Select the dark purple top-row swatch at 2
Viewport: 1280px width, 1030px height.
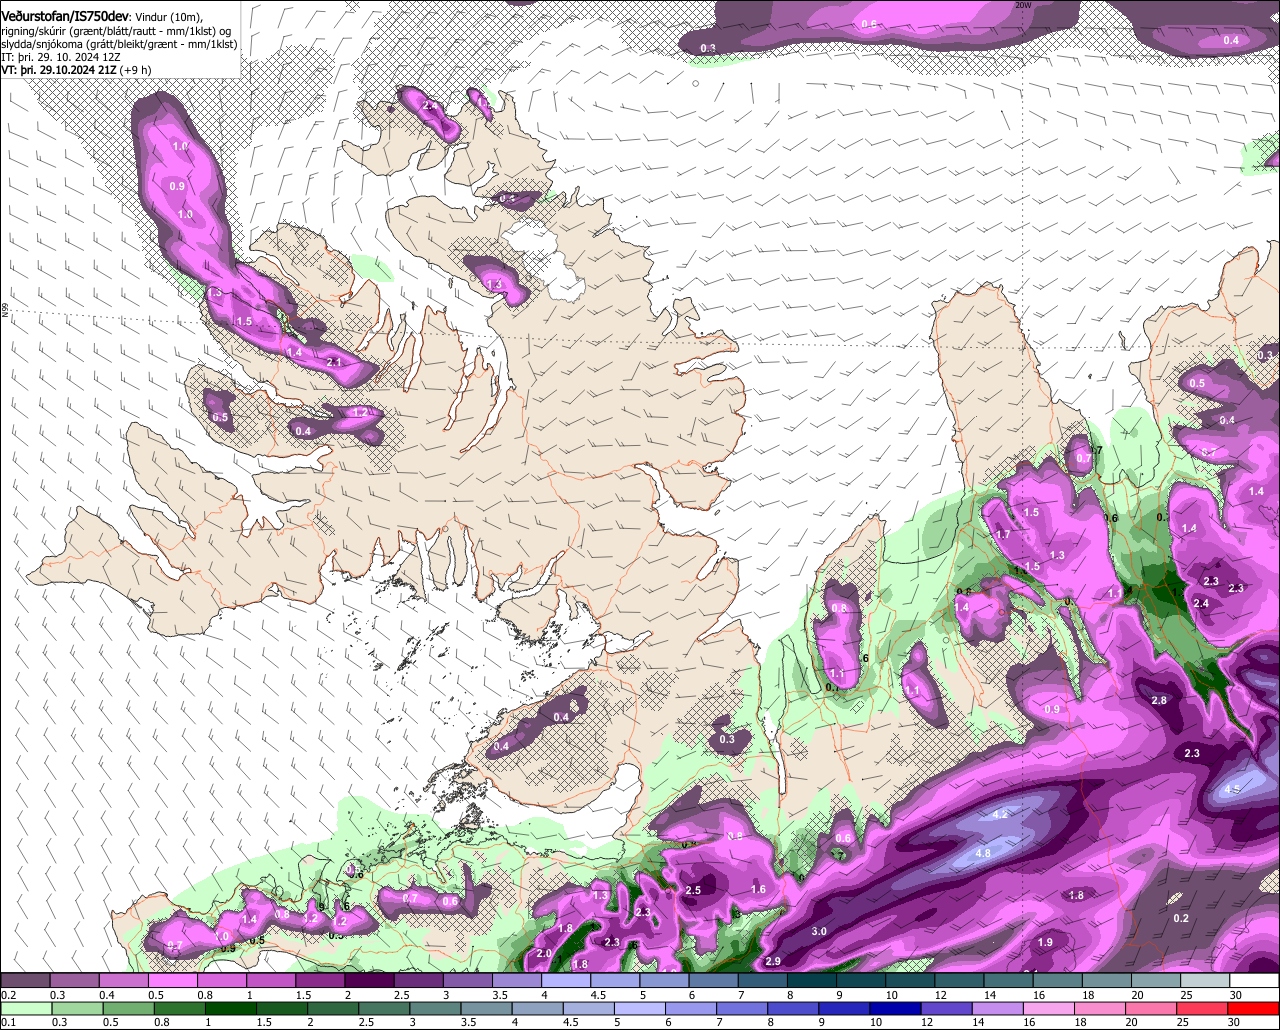tap(369, 981)
